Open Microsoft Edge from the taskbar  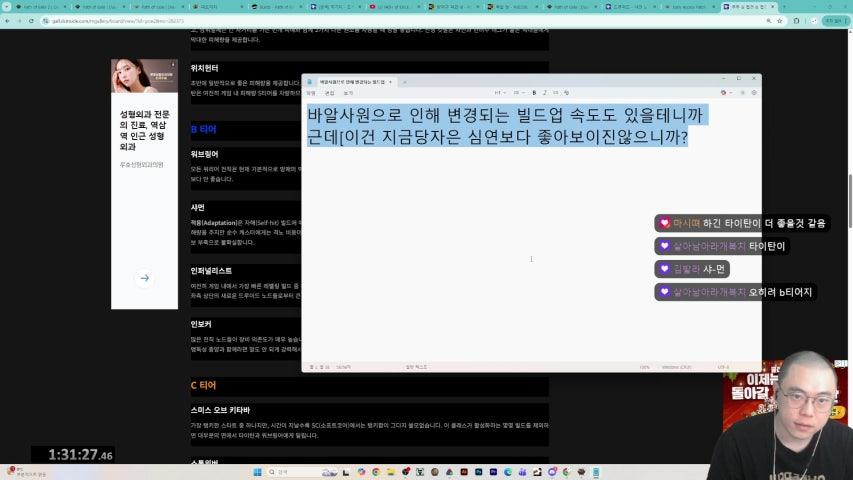tap(508, 472)
